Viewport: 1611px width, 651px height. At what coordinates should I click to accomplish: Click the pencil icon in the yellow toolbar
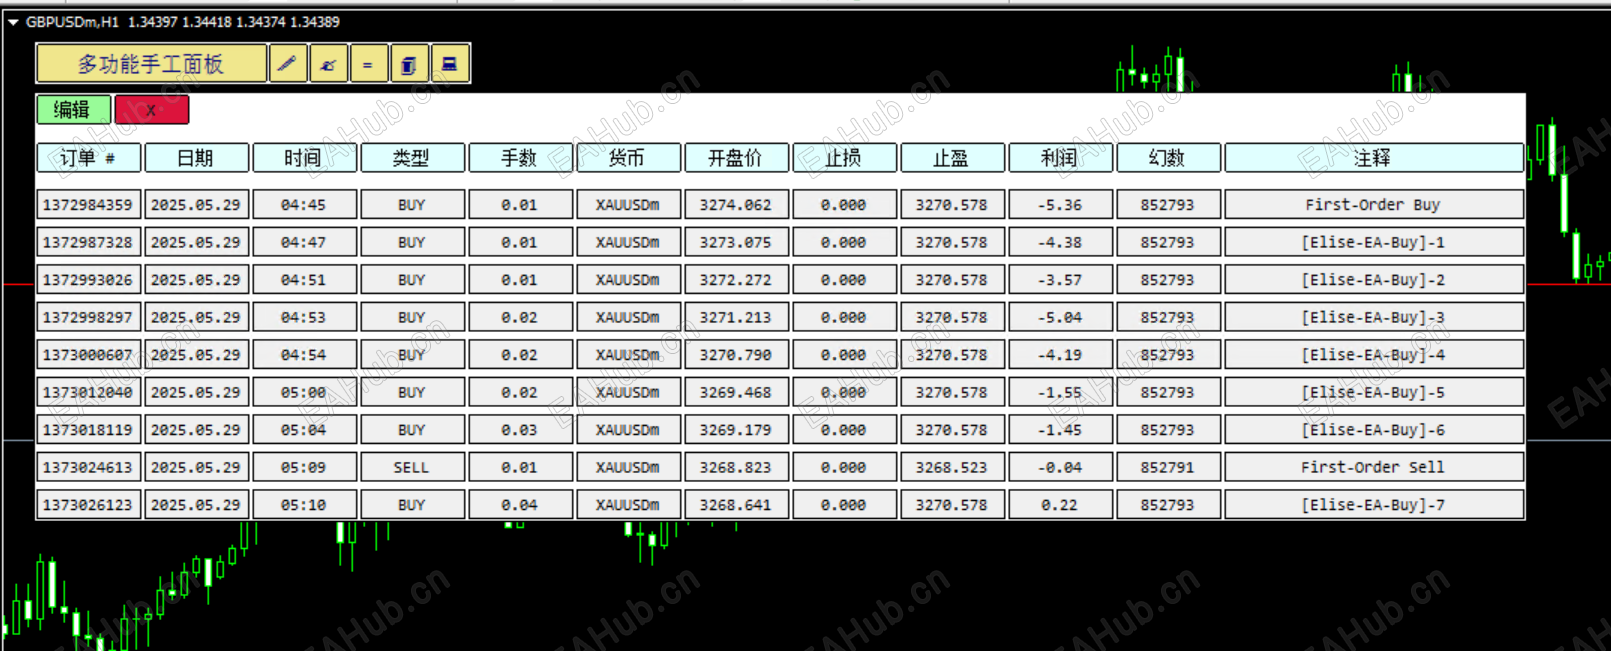[x=288, y=64]
